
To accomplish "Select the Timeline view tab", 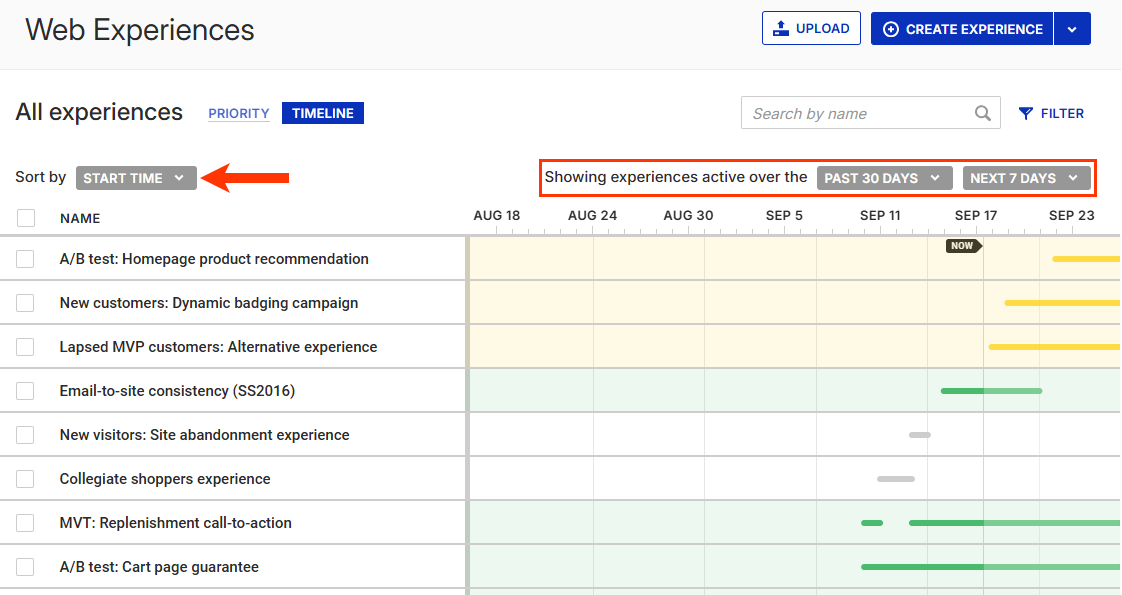I will (x=323, y=114).
